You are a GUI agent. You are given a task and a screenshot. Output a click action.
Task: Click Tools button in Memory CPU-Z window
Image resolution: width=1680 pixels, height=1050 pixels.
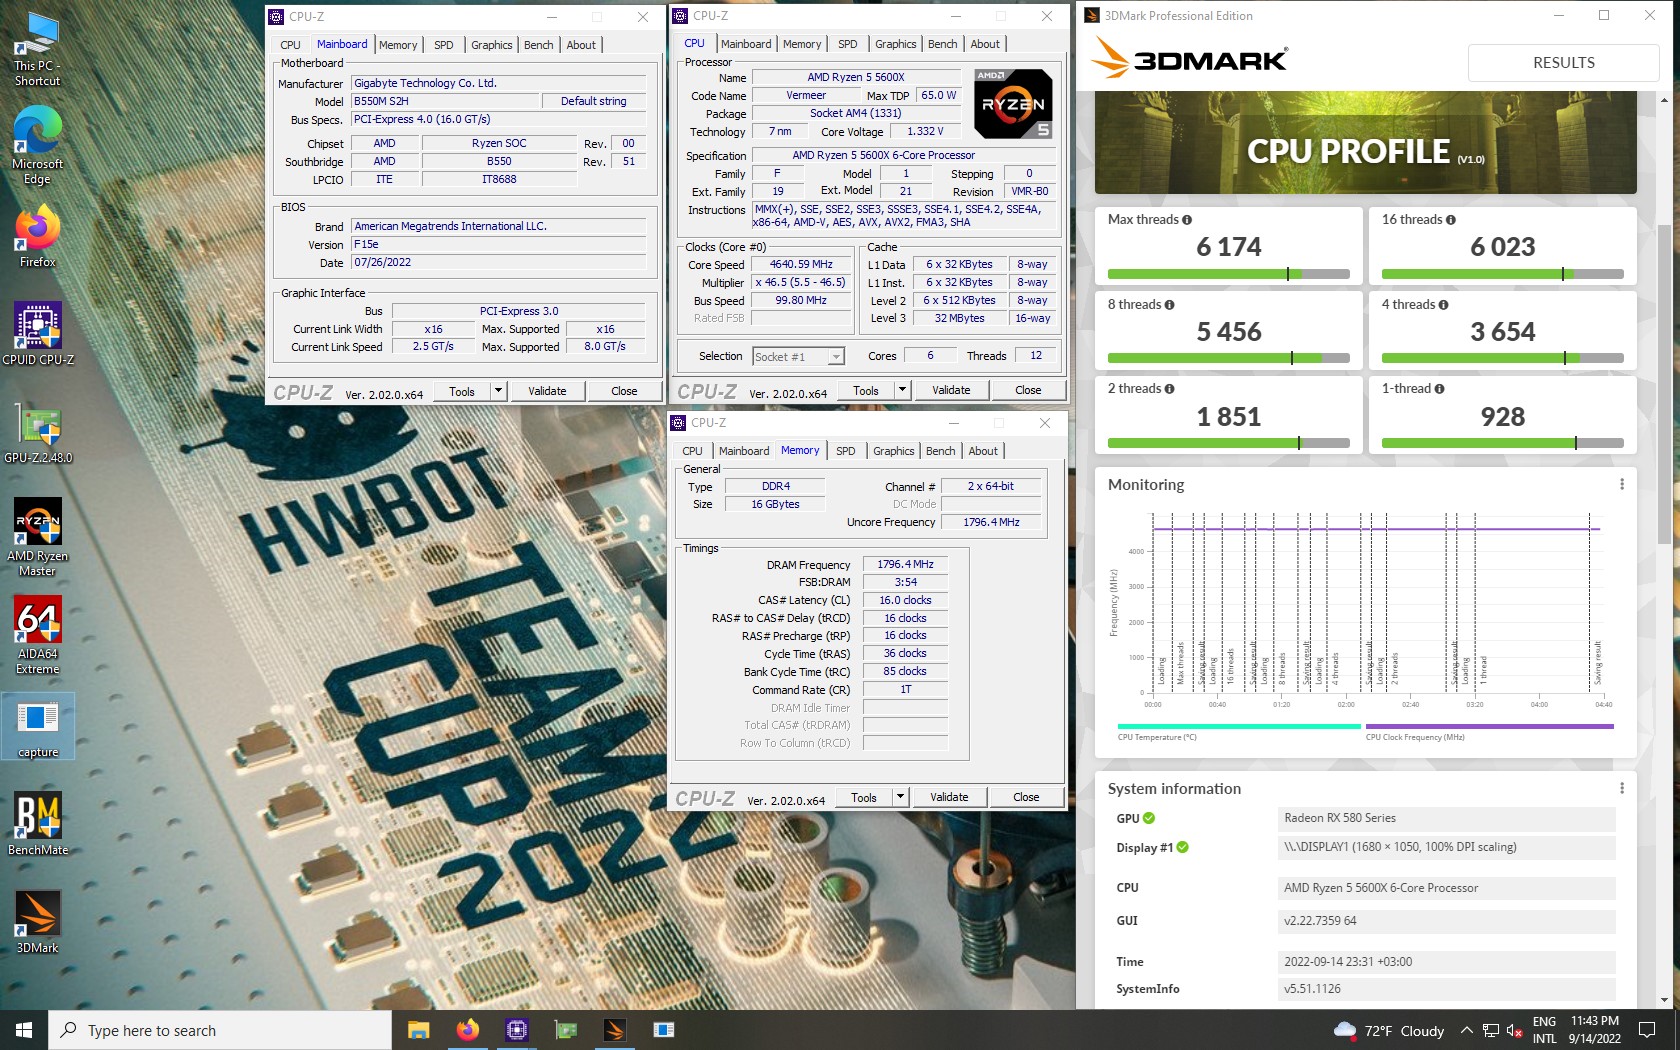pos(864,797)
